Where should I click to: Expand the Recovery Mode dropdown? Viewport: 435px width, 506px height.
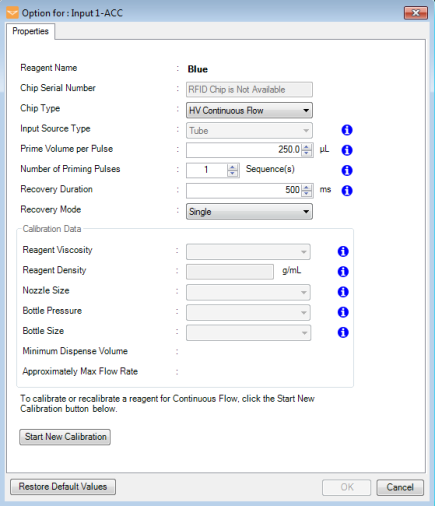coord(249,212)
